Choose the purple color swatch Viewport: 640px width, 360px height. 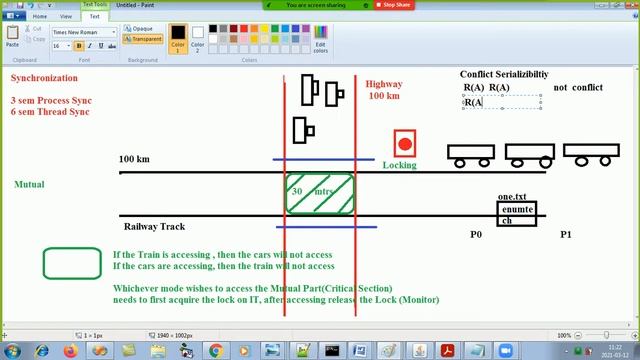click(x=306, y=29)
